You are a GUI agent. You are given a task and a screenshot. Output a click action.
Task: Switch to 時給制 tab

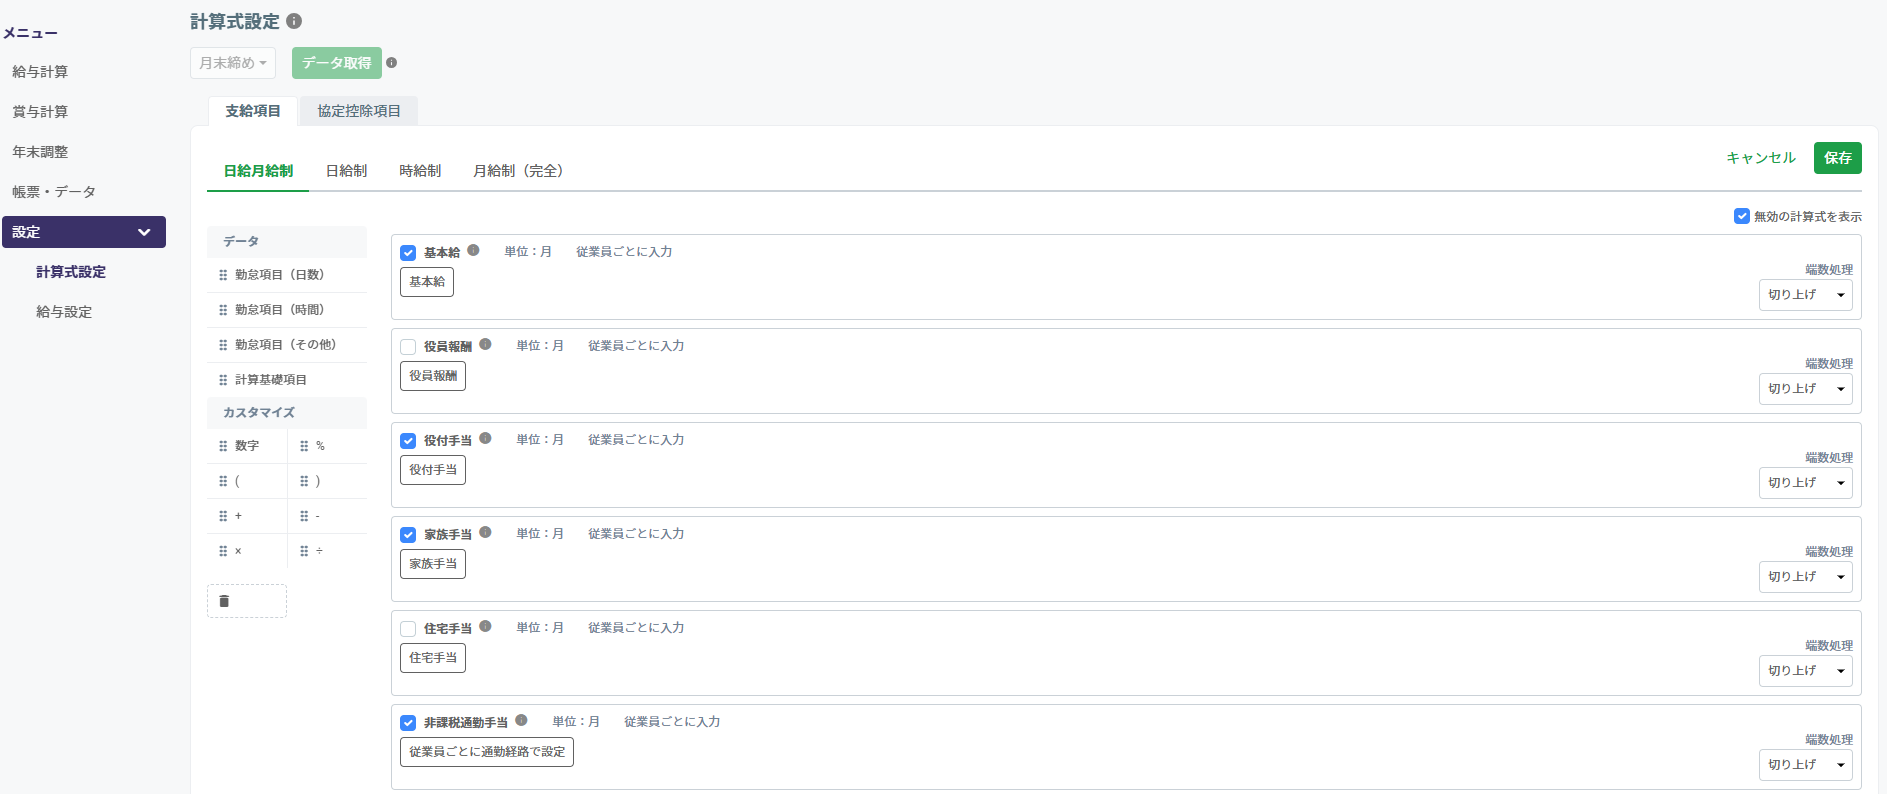coord(420,171)
